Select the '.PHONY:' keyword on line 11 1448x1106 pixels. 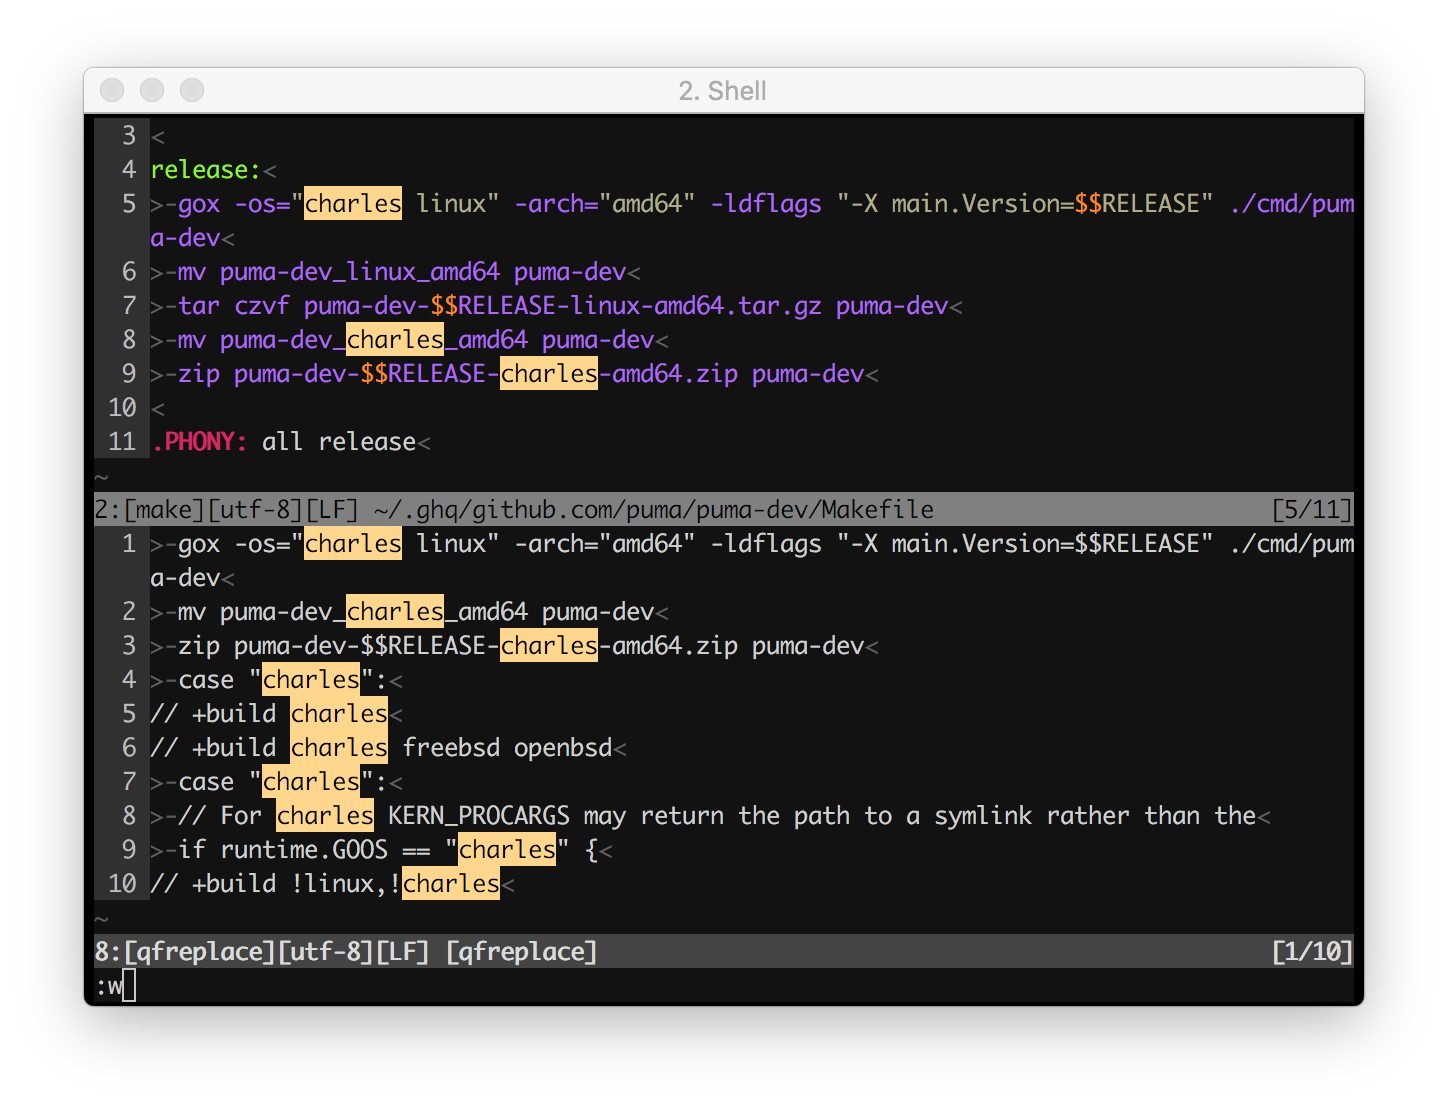tap(200, 442)
